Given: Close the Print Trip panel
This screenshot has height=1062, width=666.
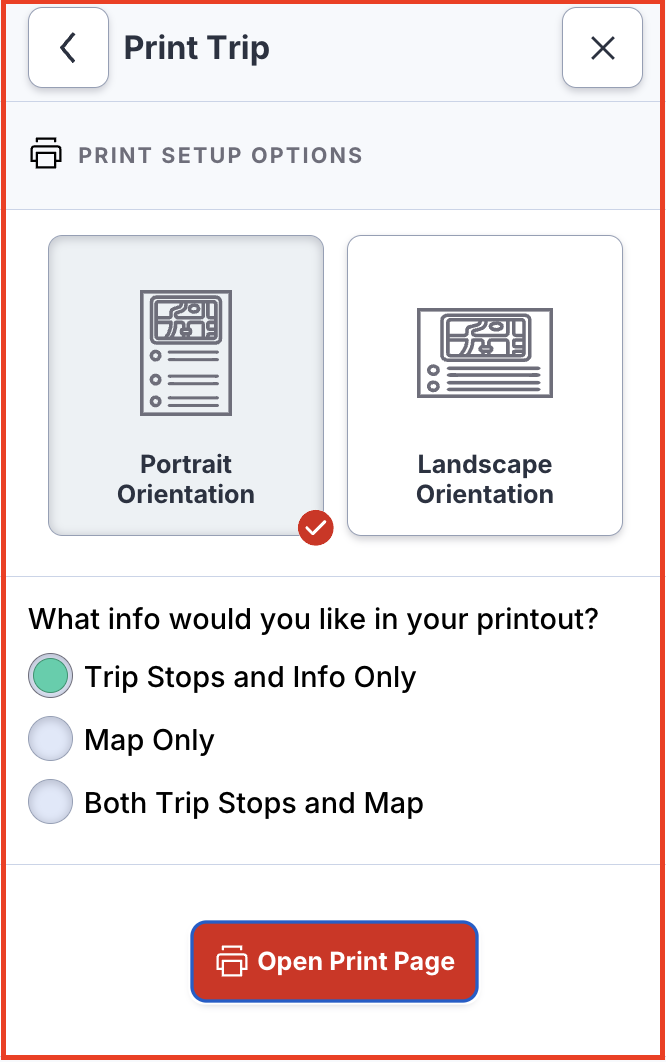Looking at the screenshot, I should point(602,48).
